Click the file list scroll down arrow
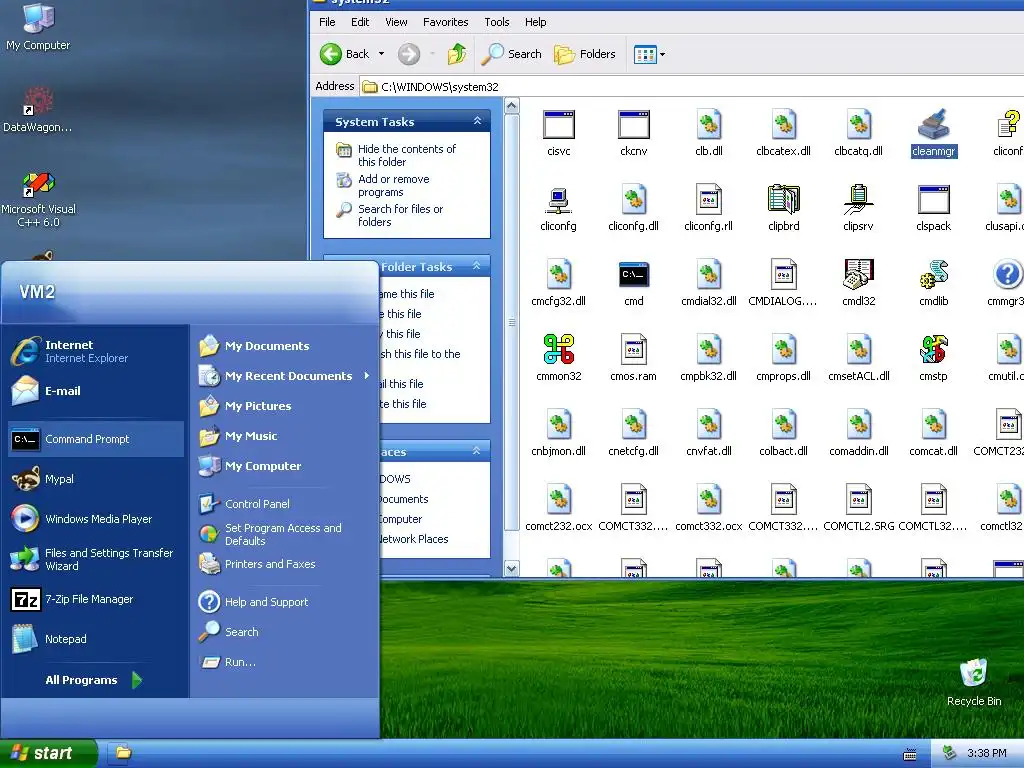The width and height of the screenshot is (1024, 768). [511, 568]
